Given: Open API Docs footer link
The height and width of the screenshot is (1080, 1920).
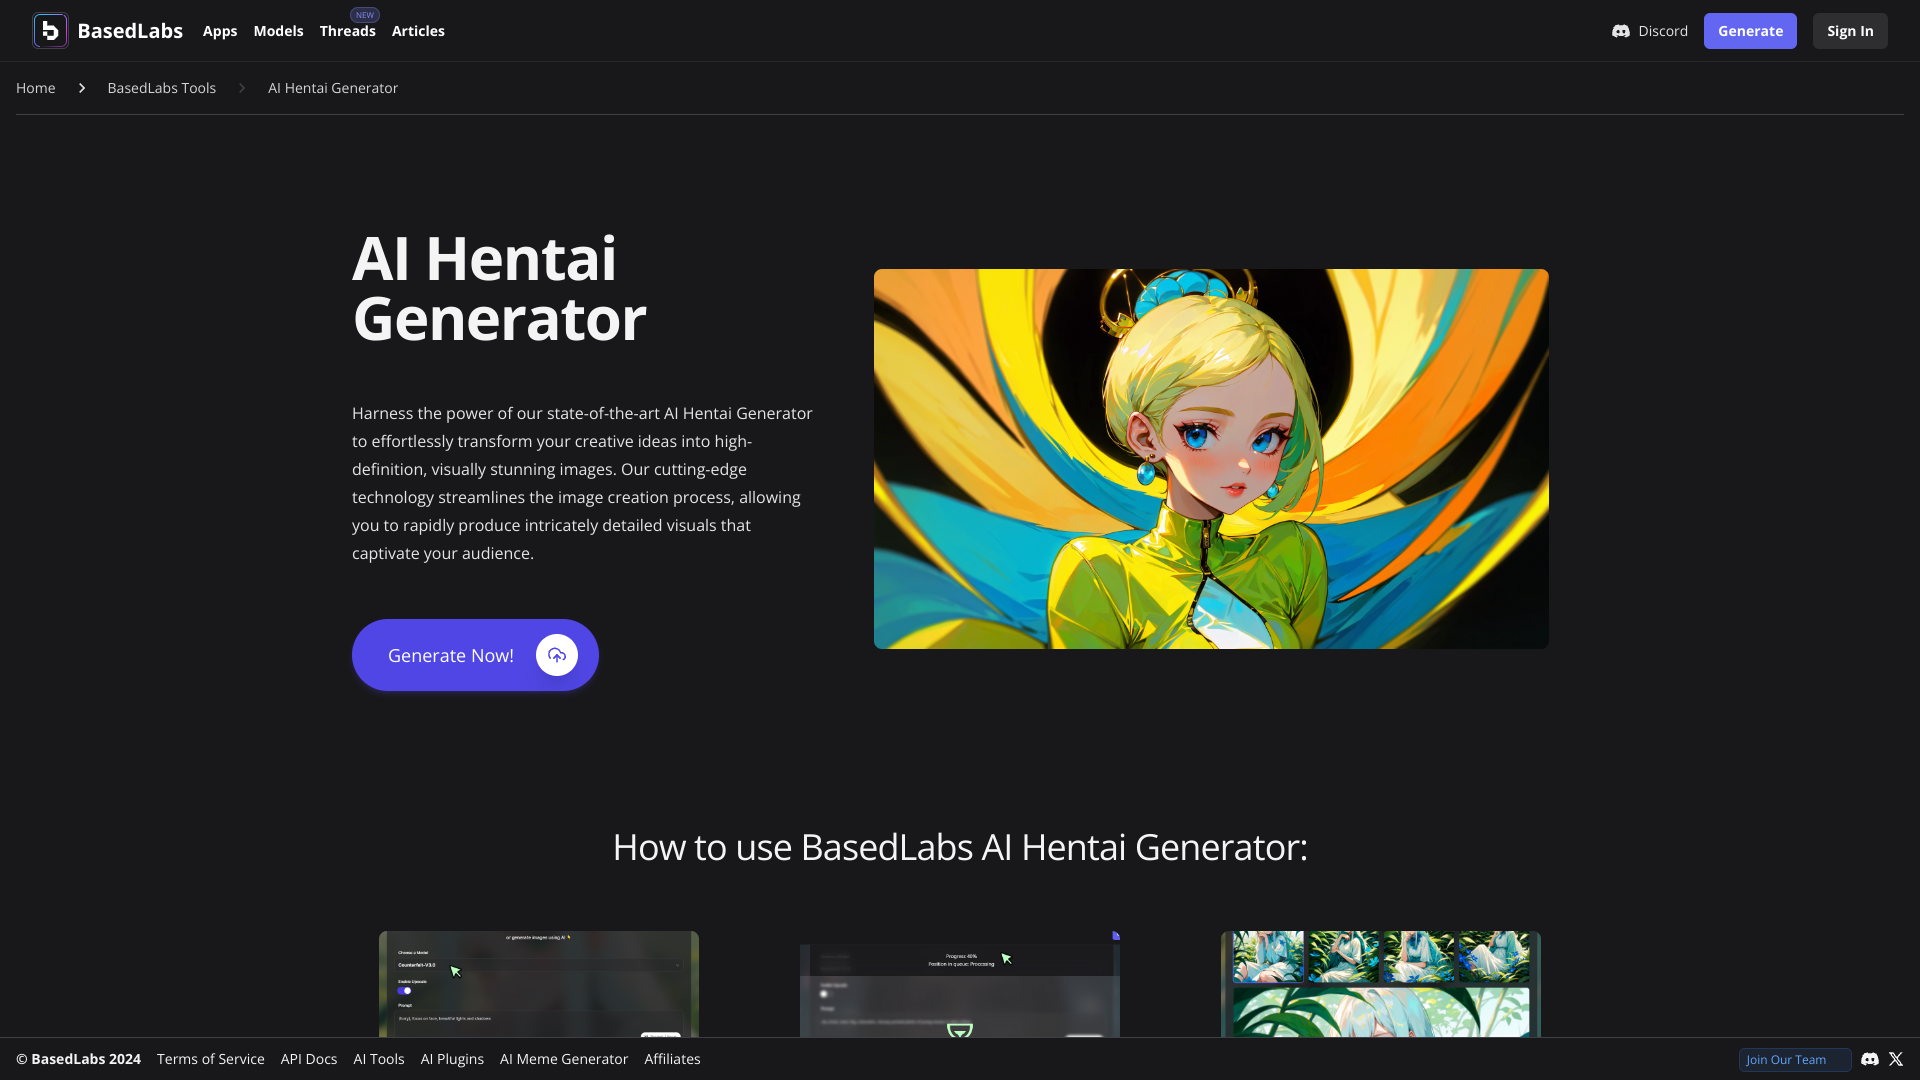Looking at the screenshot, I should pyautogui.click(x=309, y=1059).
